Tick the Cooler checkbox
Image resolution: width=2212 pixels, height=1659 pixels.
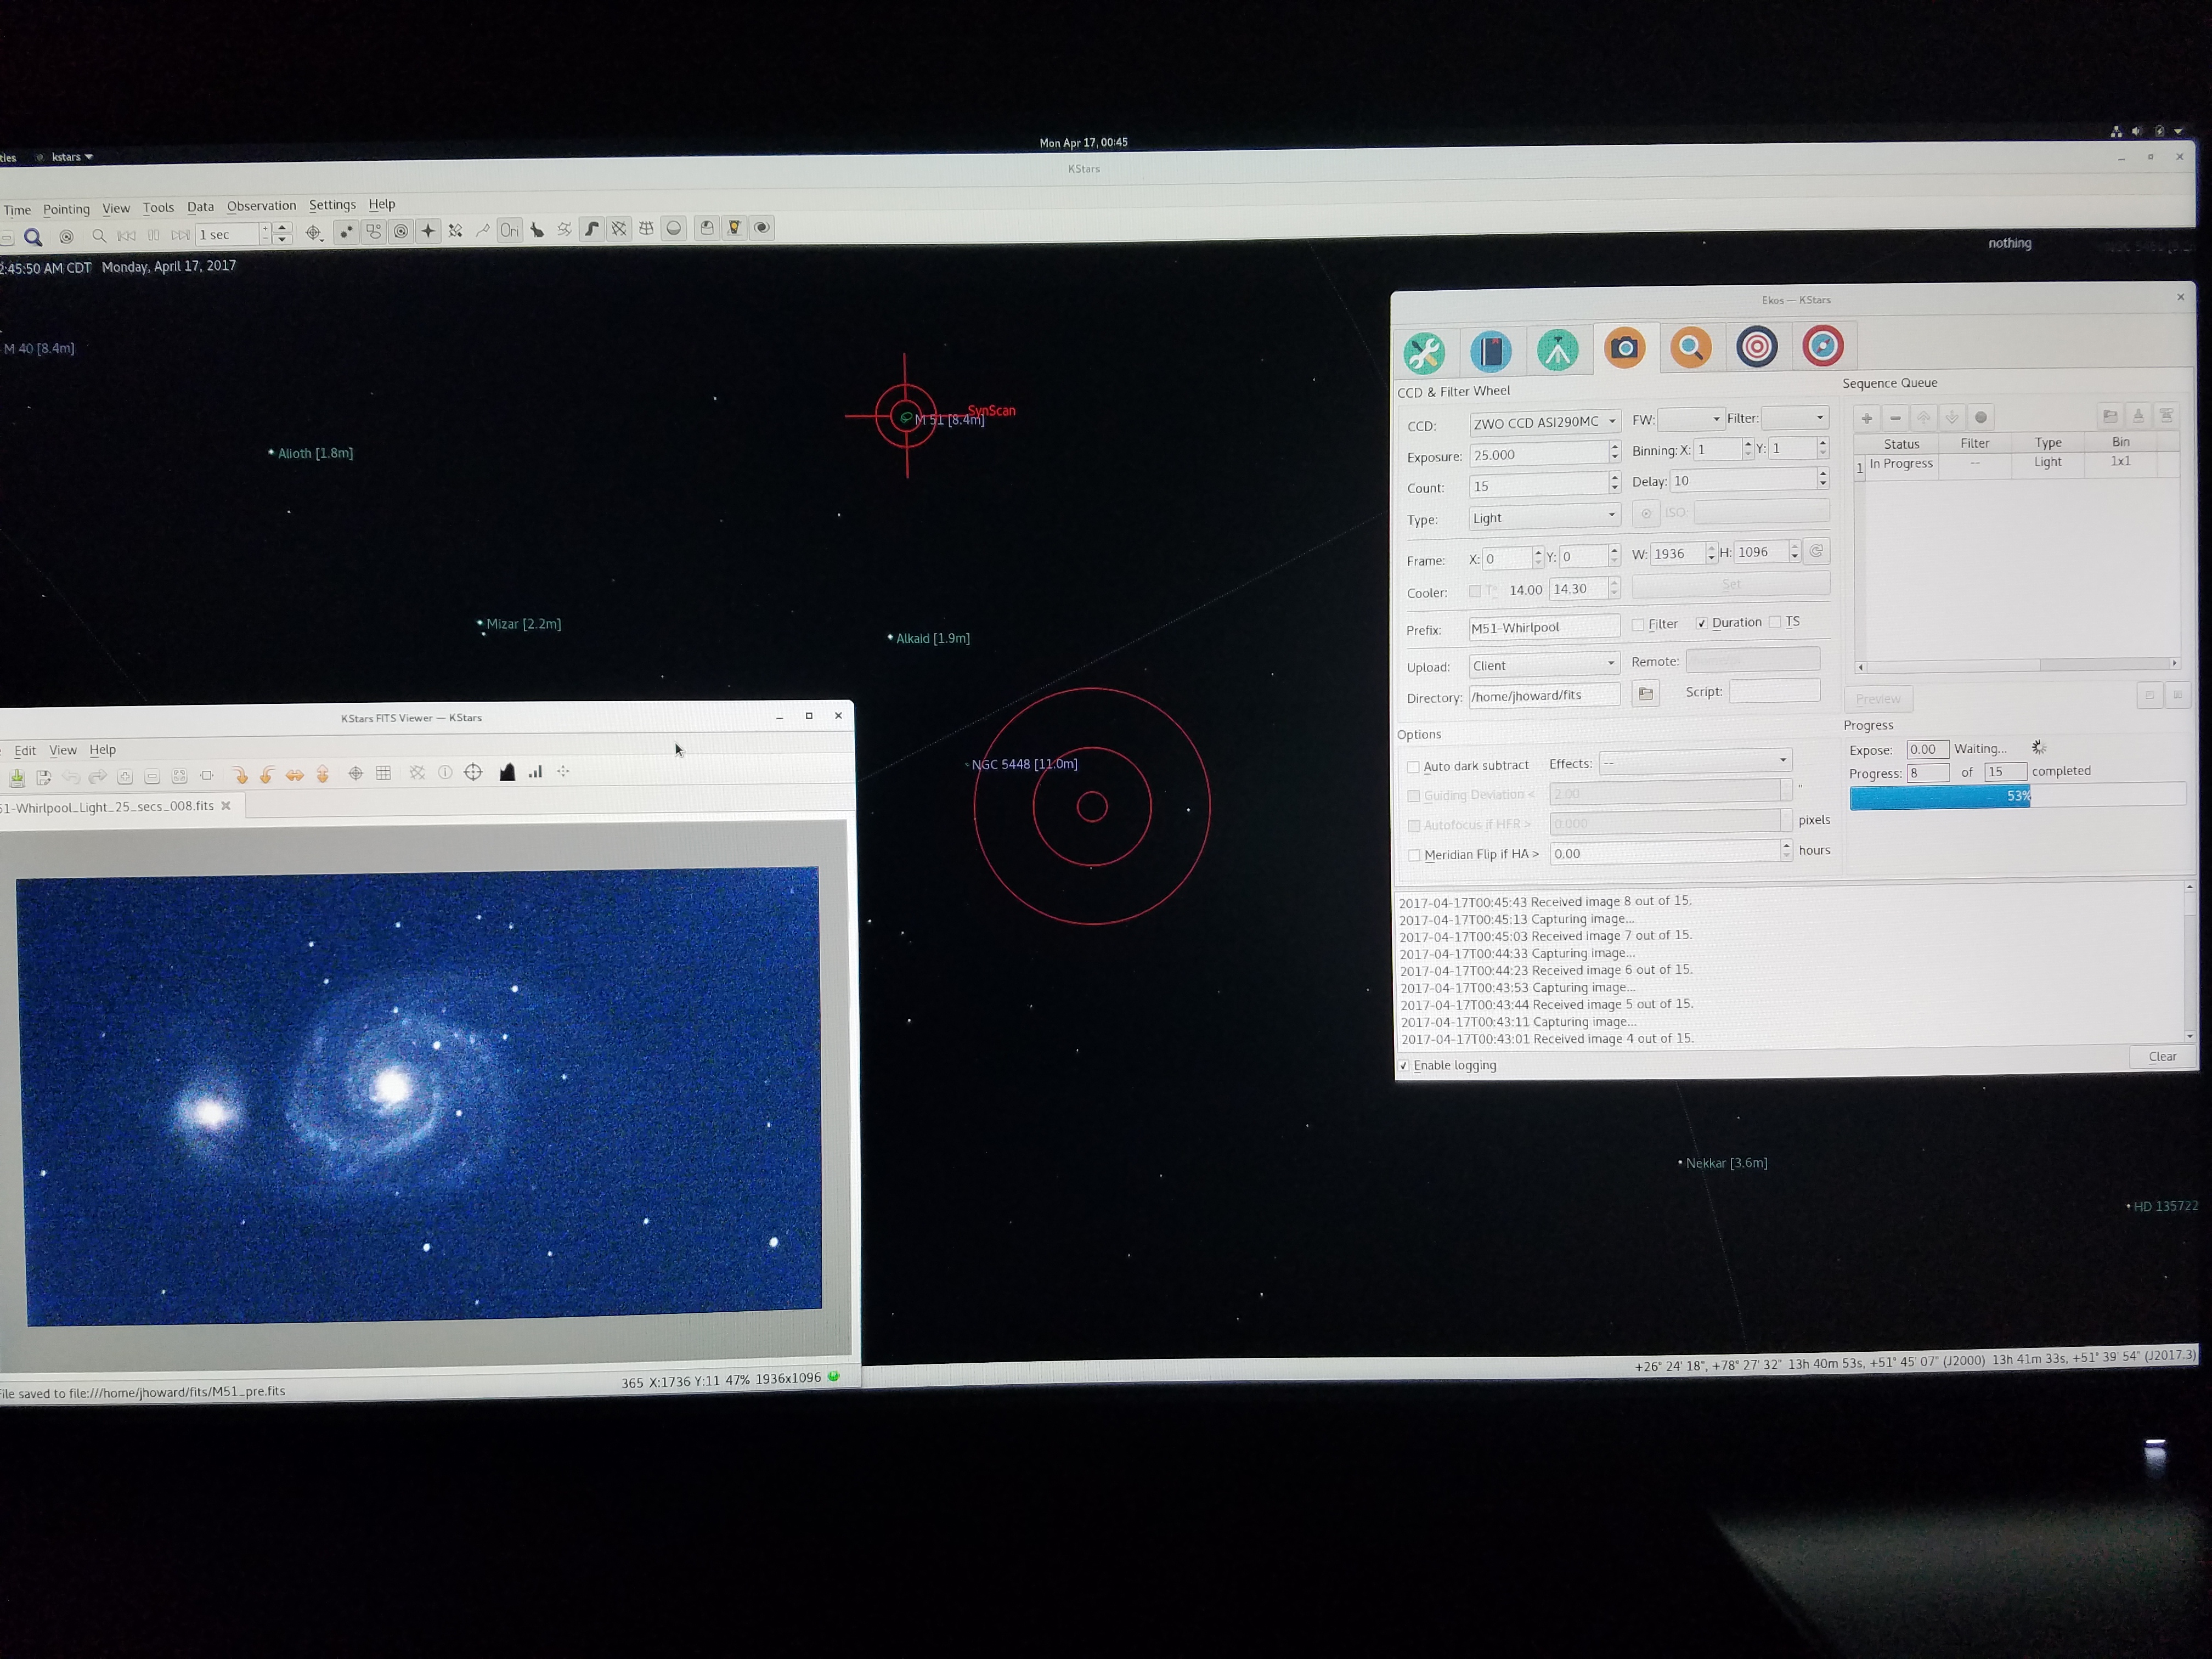point(1474,592)
